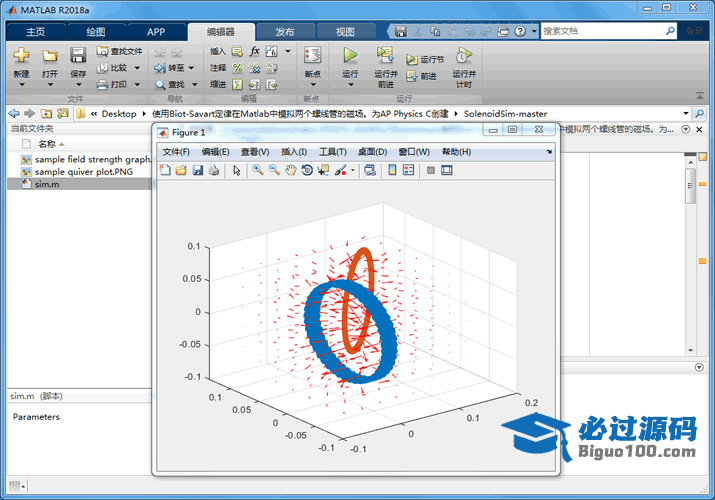Click Insert Colorbar icon
Image resolution: width=715 pixels, height=500 pixels.
392,170
